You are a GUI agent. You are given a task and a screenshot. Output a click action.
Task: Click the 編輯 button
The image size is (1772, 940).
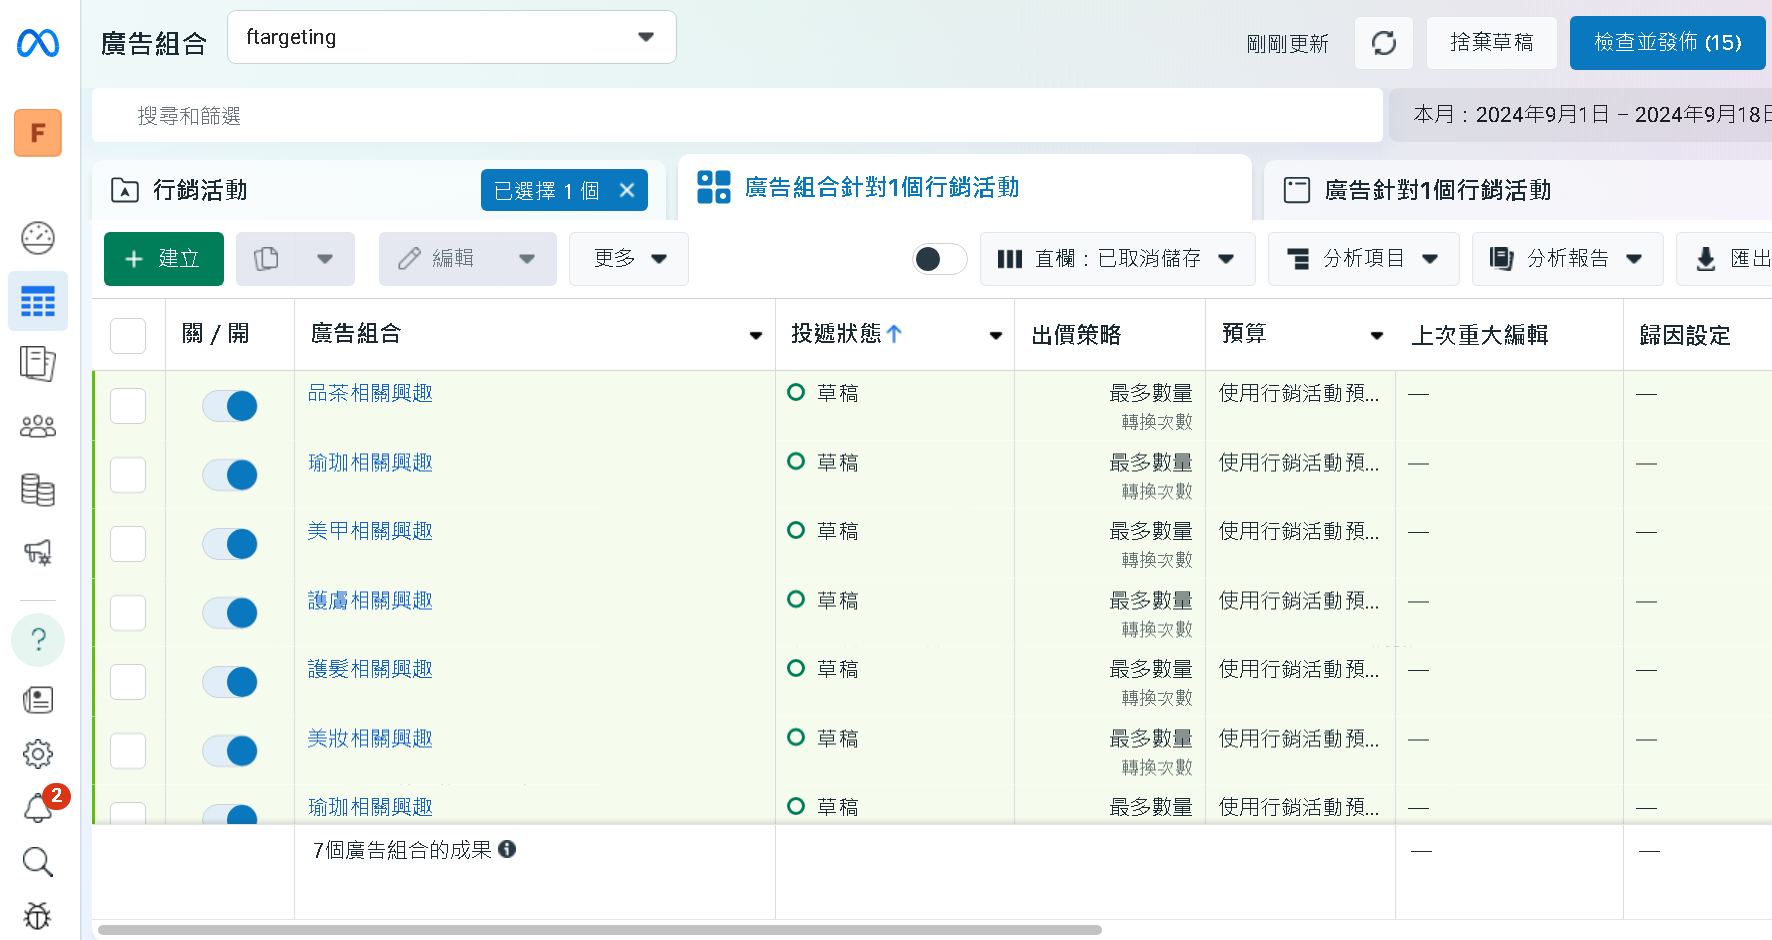tap(439, 259)
